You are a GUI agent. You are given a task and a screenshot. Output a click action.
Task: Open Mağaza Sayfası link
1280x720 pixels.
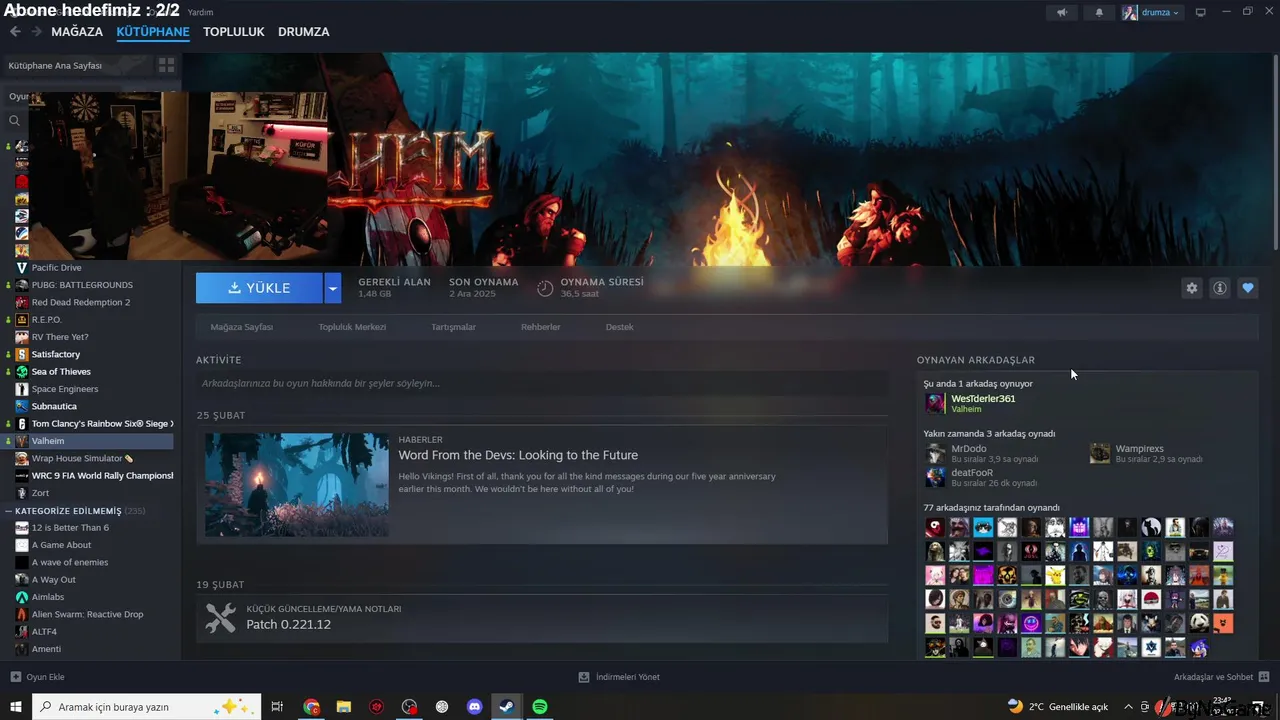click(x=241, y=327)
